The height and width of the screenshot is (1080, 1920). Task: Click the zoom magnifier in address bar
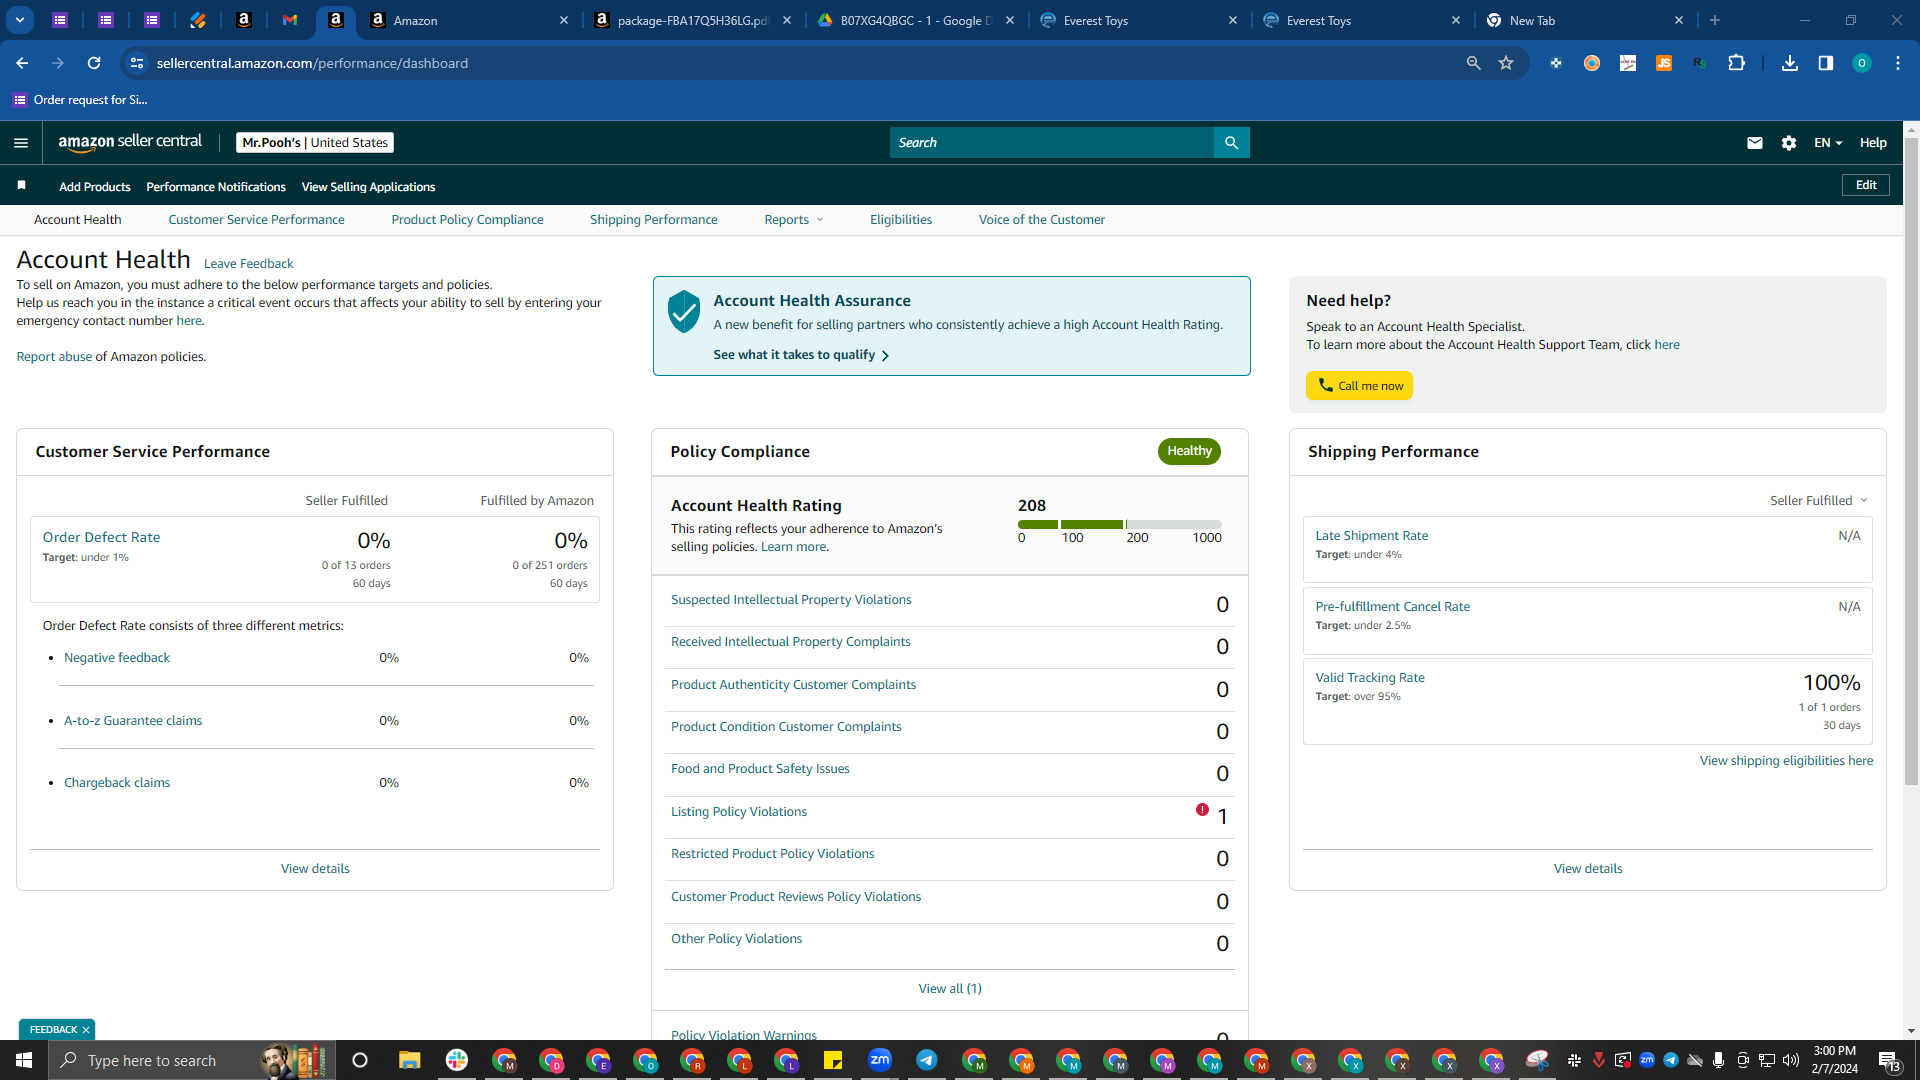point(1473,63)
